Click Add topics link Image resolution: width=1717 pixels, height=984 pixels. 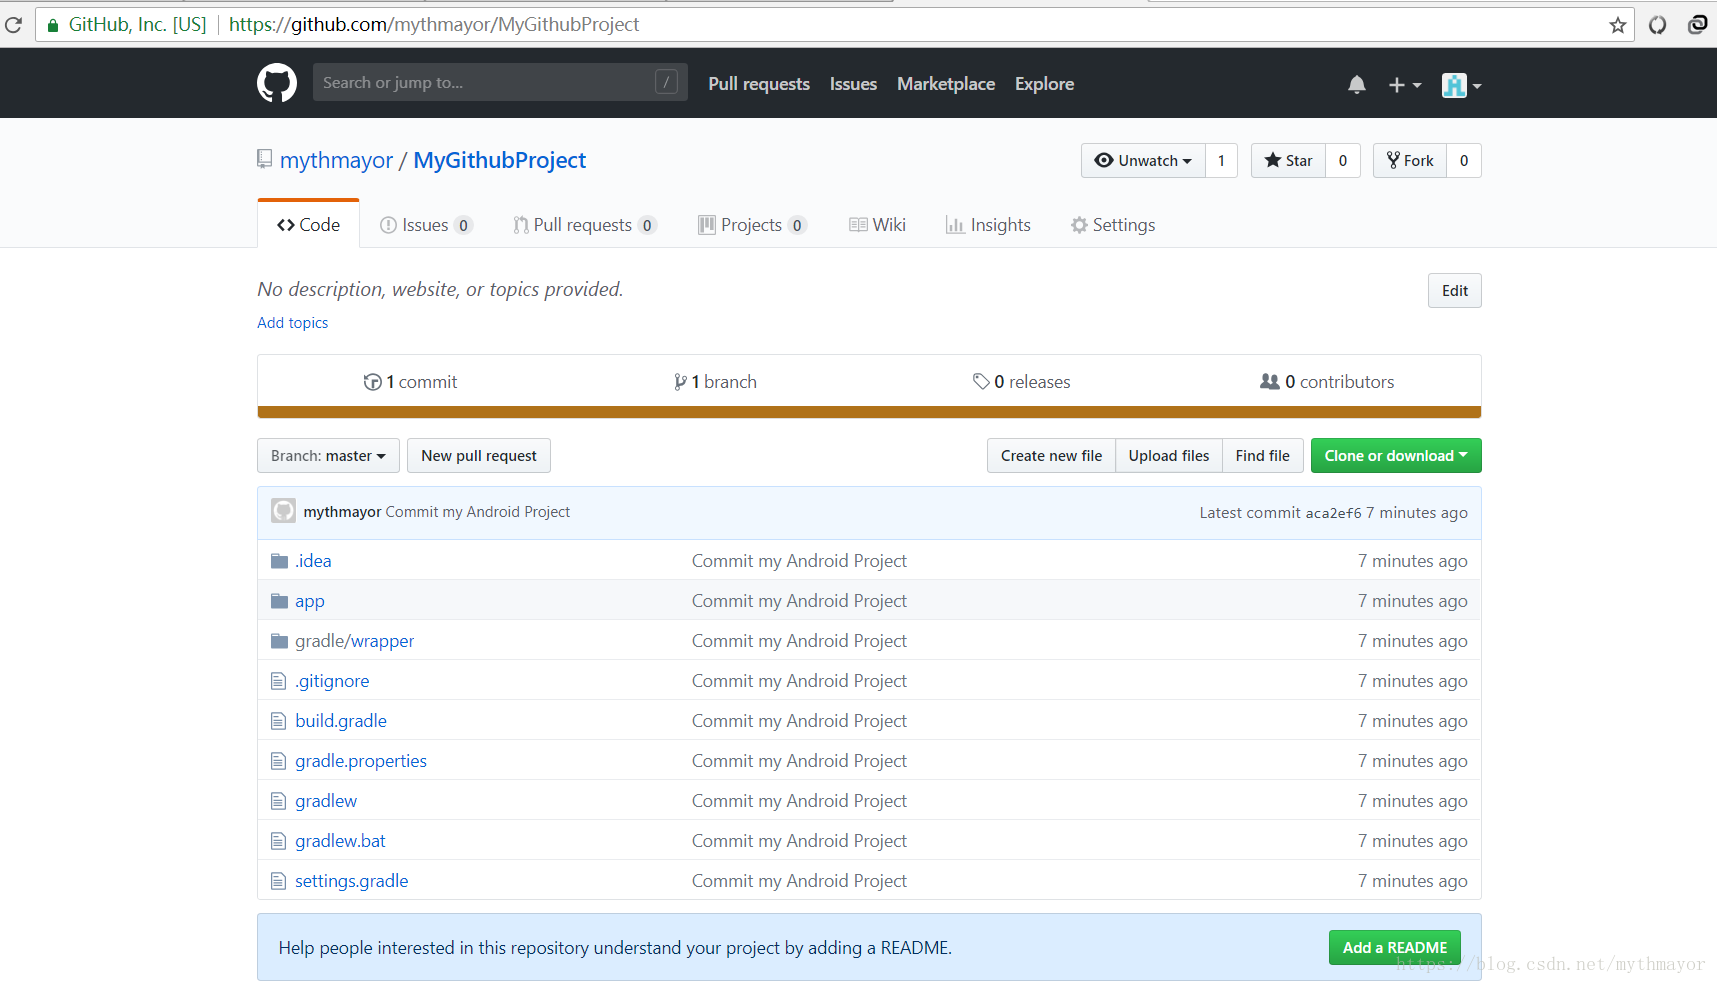292,323
